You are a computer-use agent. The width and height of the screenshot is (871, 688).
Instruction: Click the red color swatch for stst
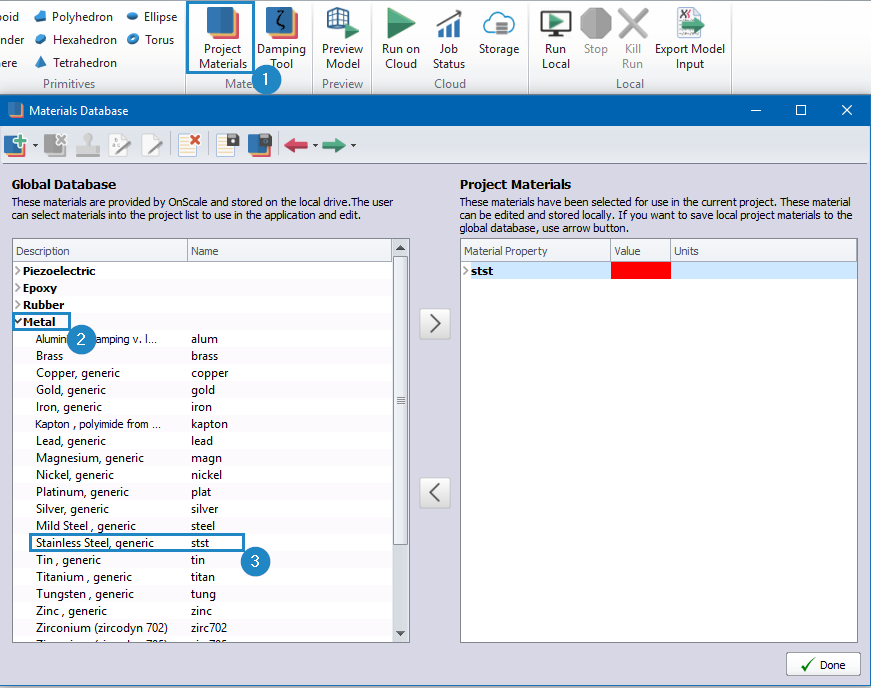[x=640, y=270]
